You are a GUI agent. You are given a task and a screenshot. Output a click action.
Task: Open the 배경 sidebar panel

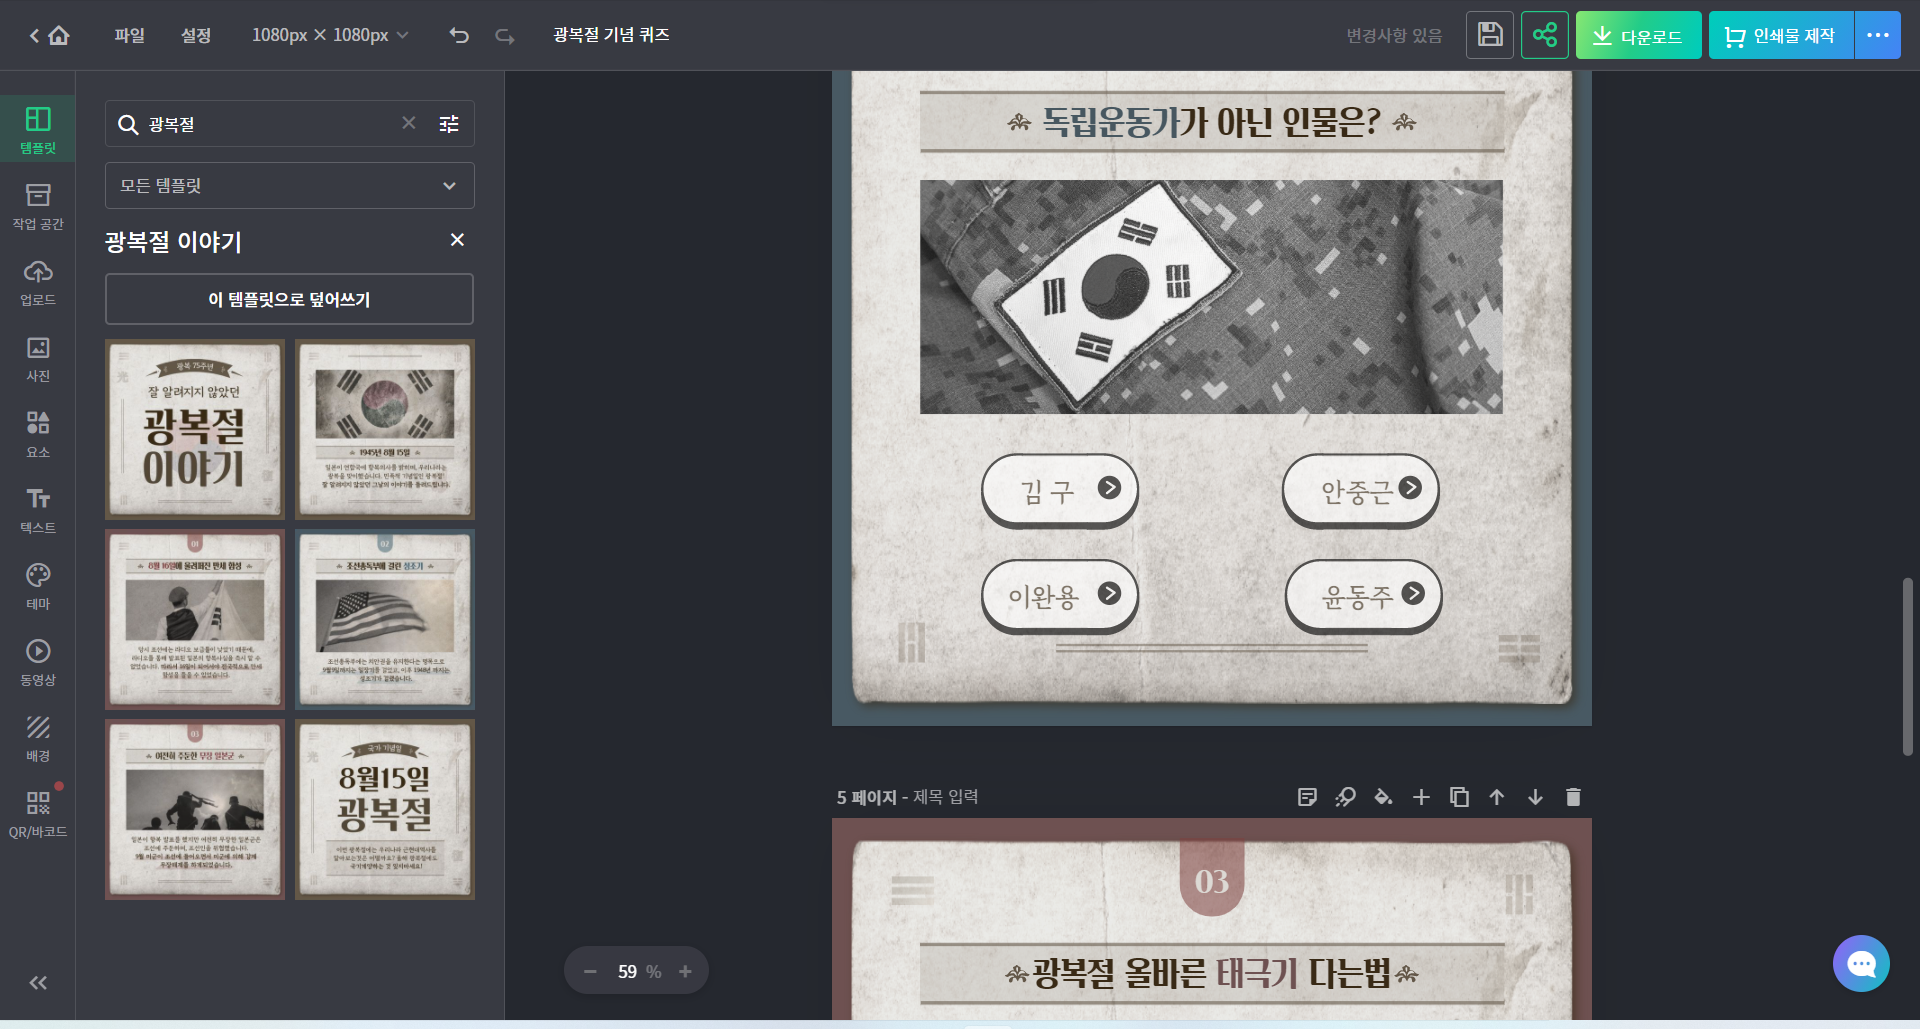38,738
